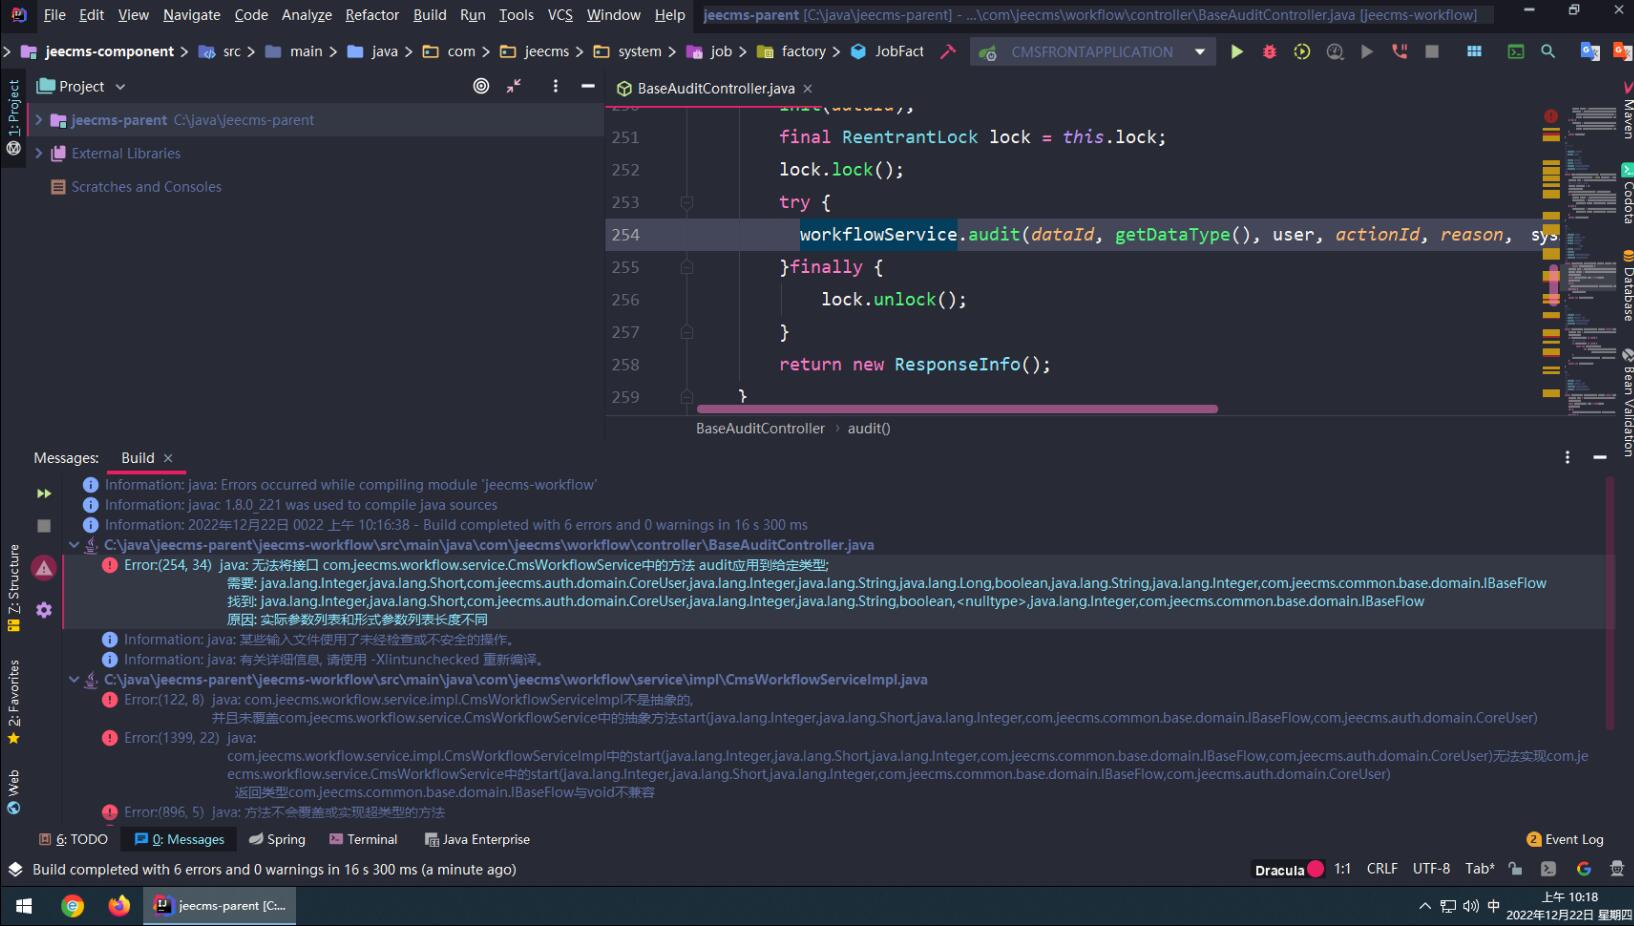Image resolution: width=1634 pixels, height=926 pixels.
Task: Click the UTF-8 encoding selector
Action: (x=1431, y=869)
